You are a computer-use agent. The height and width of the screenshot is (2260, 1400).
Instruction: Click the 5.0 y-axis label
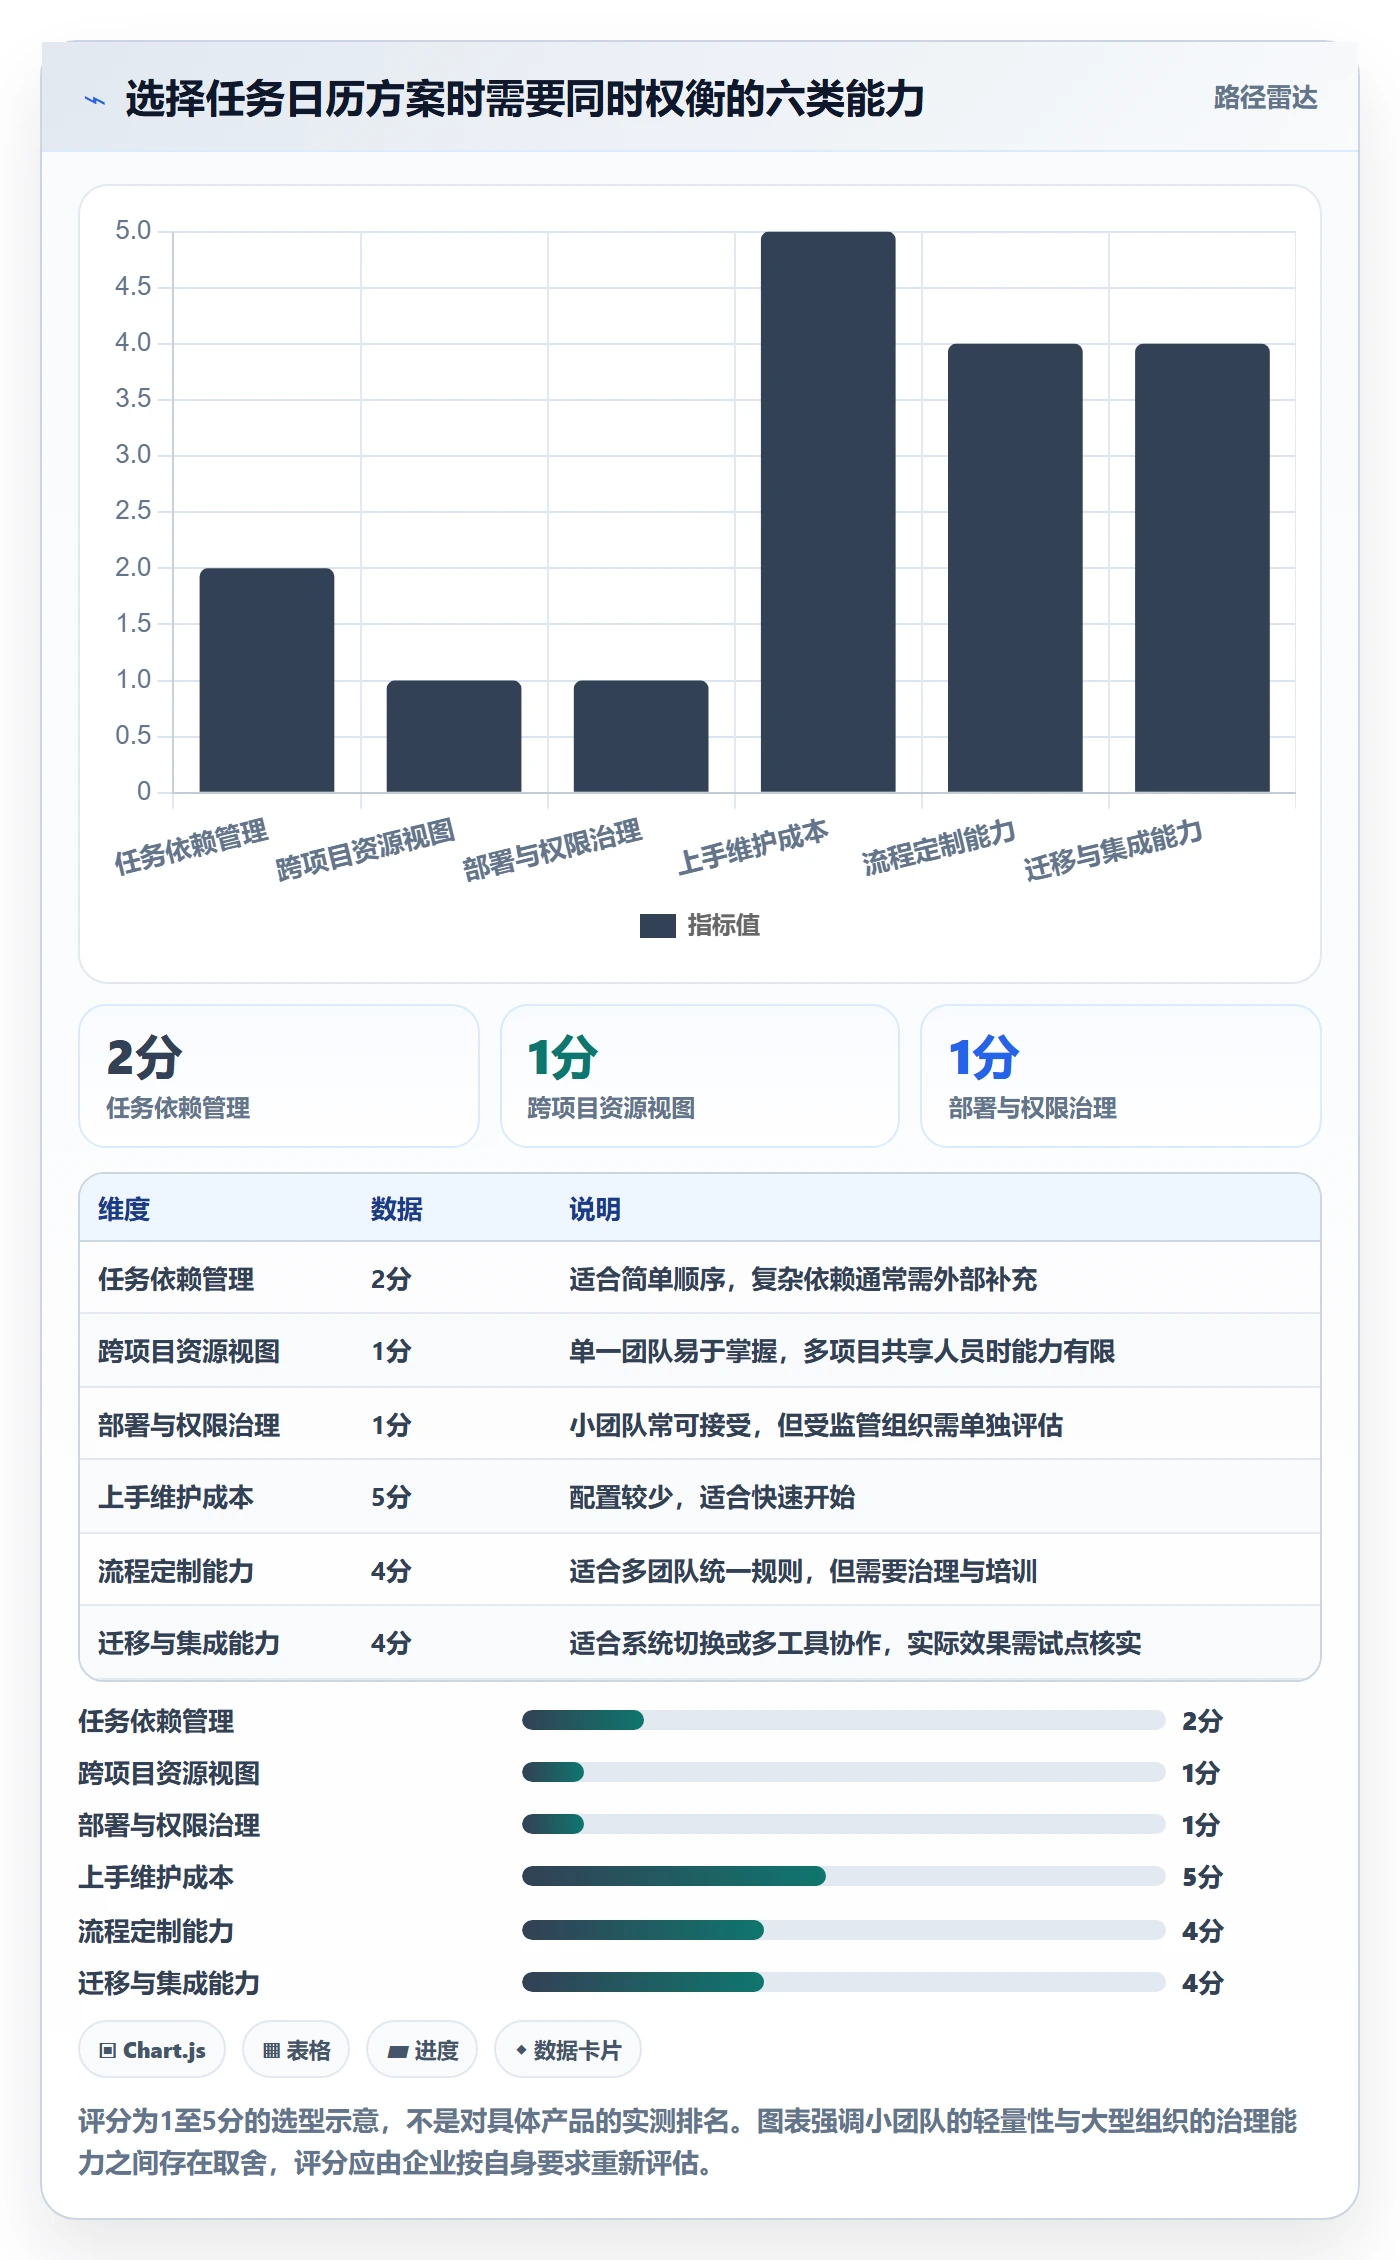point(133,231)
